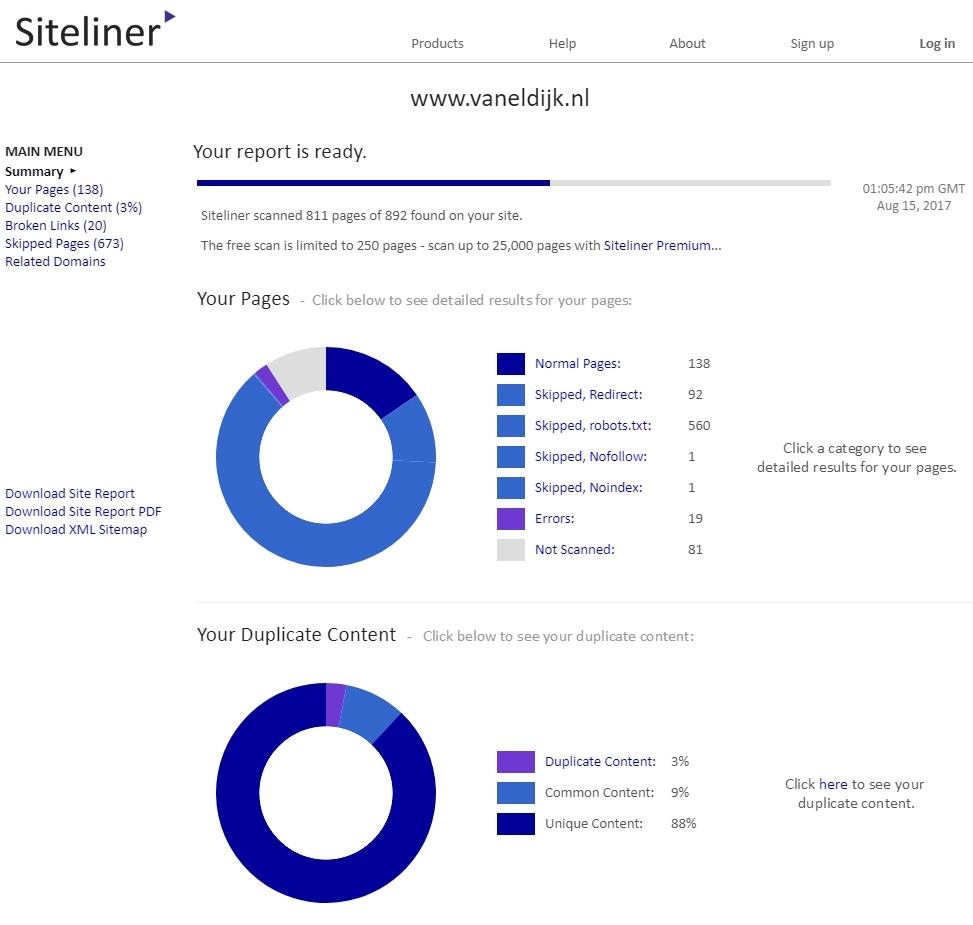Click the purple Errors color swatch
Viewport: 973px width, 925px height.
pos(511,519)
